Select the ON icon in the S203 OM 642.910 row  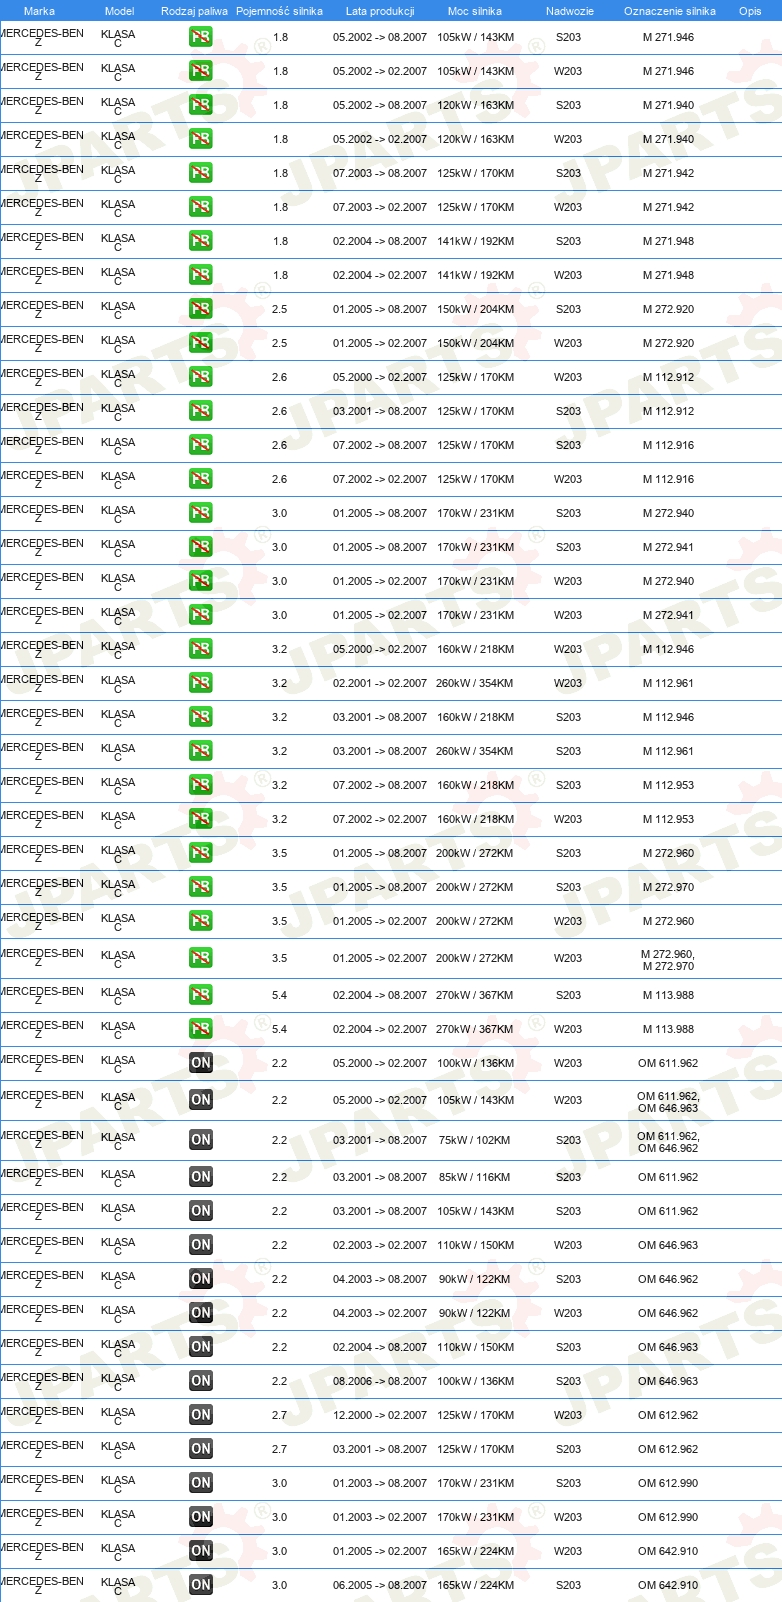point(201,1585)
